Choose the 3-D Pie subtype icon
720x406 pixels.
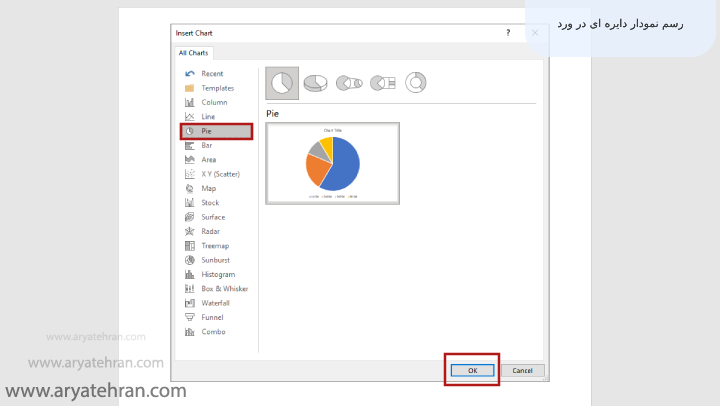pos(316,83)
